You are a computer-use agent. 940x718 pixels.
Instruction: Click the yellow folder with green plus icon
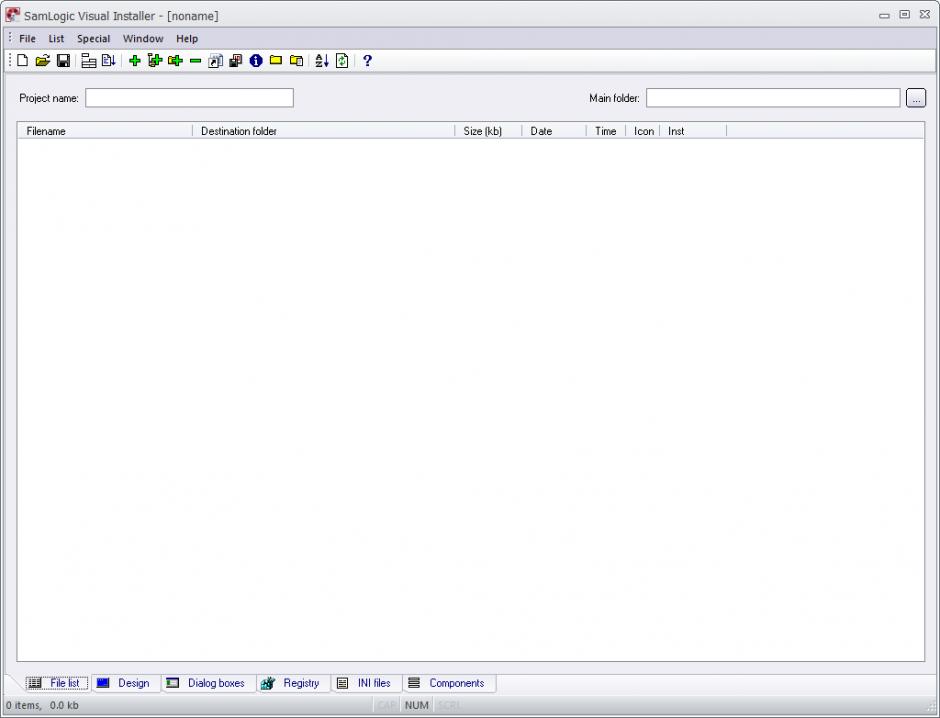coord(175,61)
